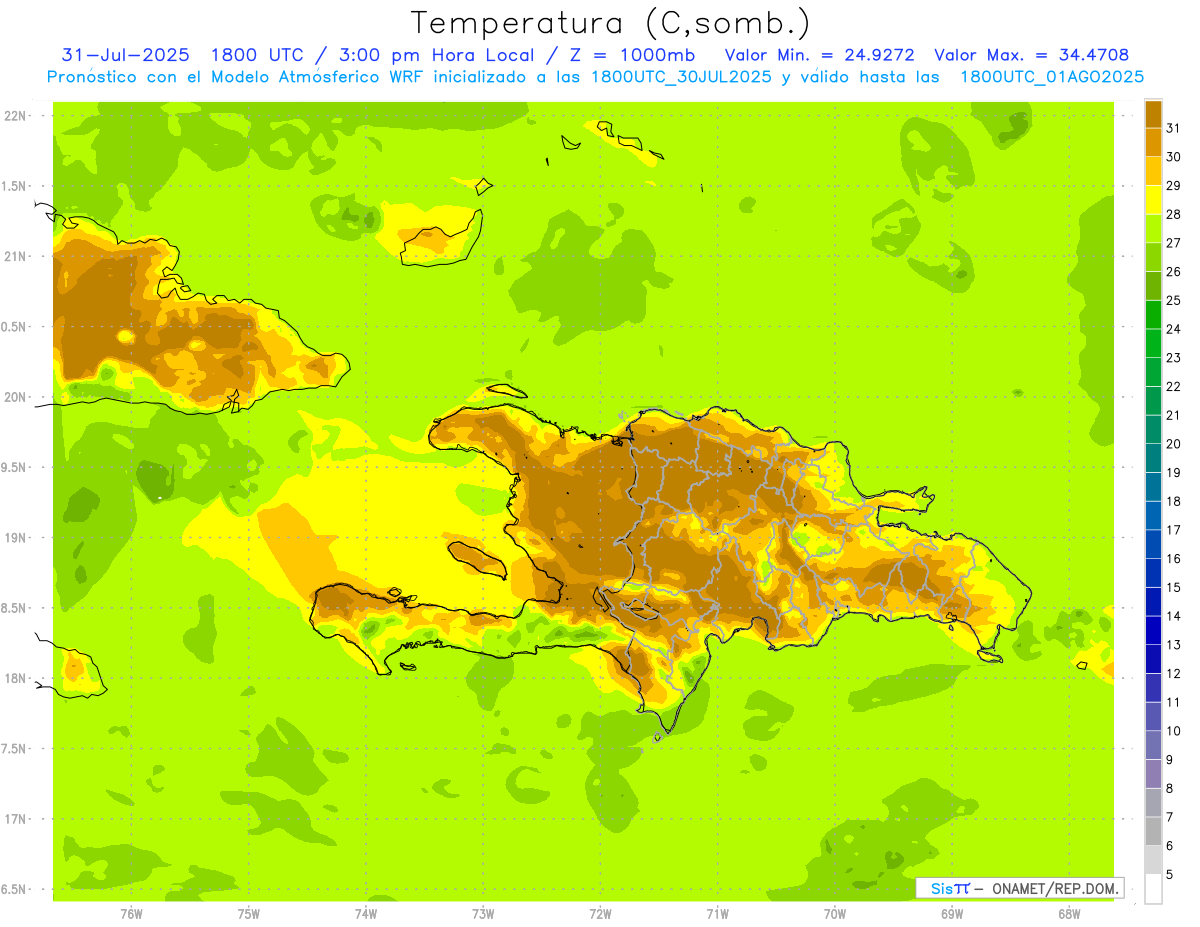Click the '22N' latitude axis label

[15, 116]
